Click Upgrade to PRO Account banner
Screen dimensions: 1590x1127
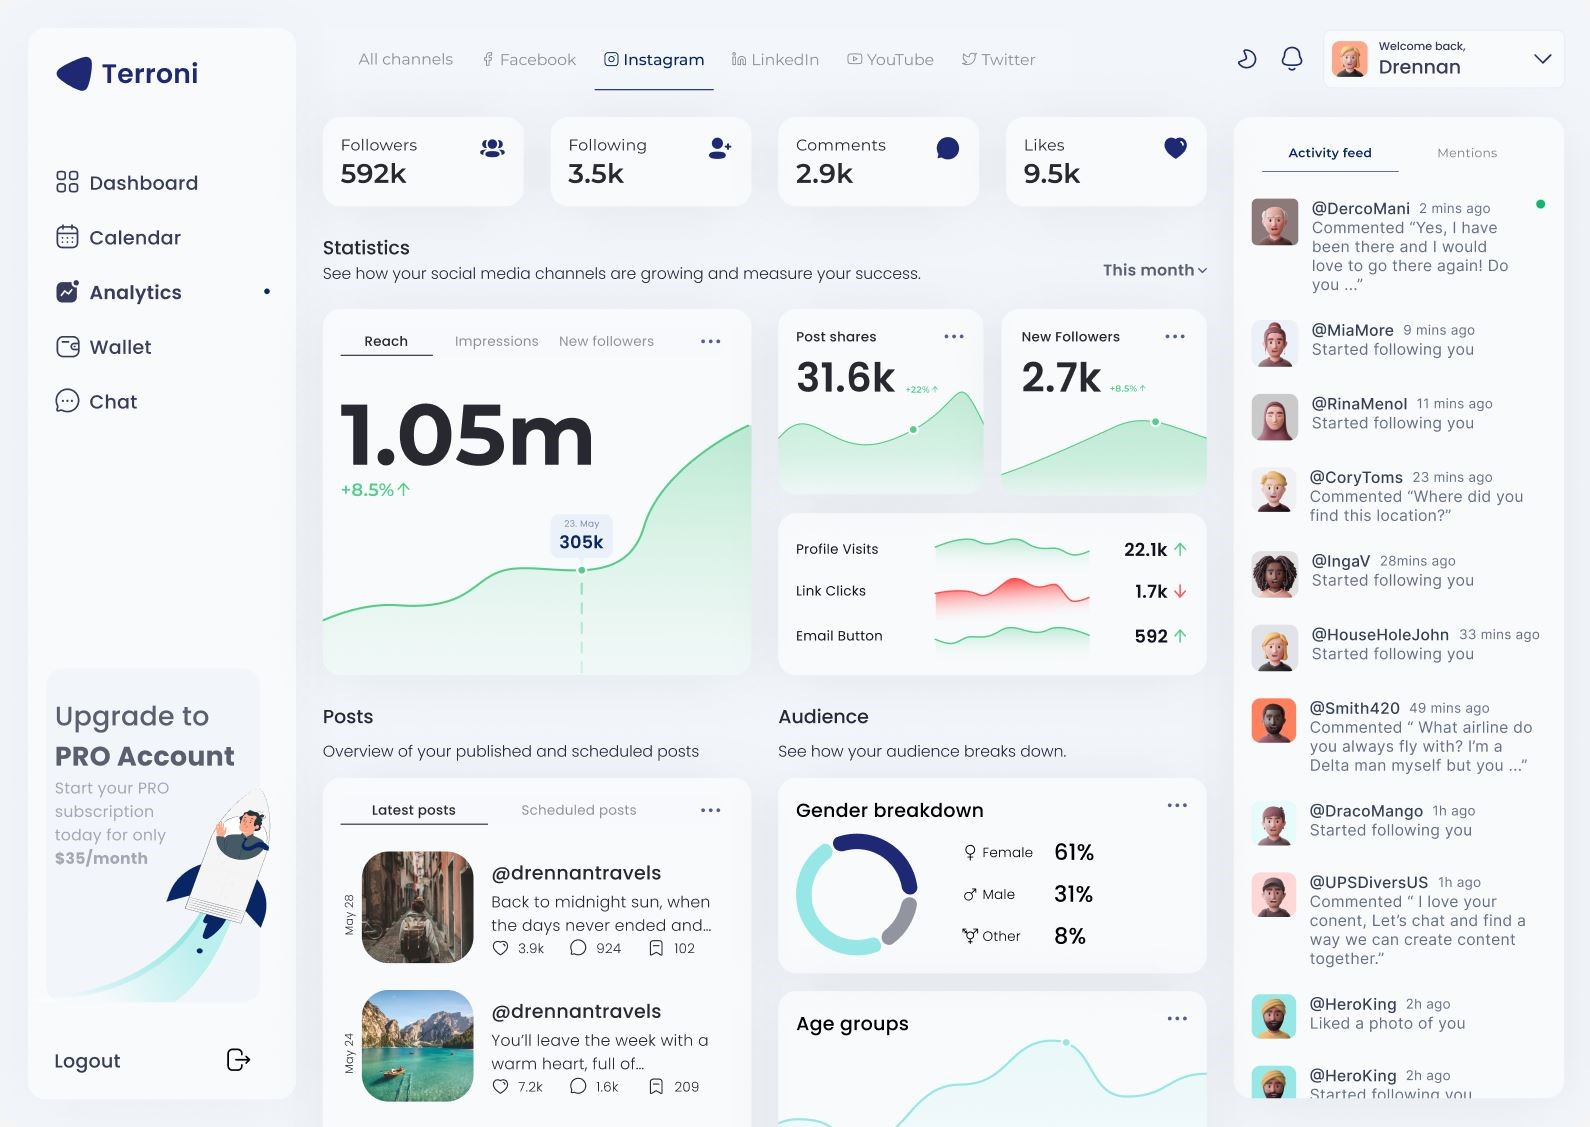(153, 835)
